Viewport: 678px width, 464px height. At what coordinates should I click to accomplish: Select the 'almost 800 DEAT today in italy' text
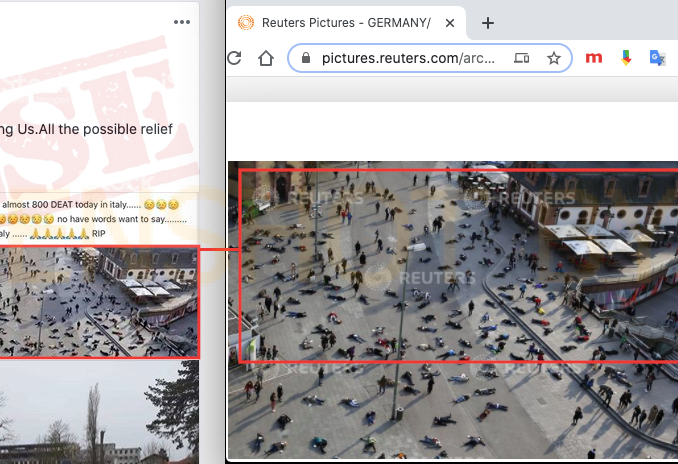[71, 205]
